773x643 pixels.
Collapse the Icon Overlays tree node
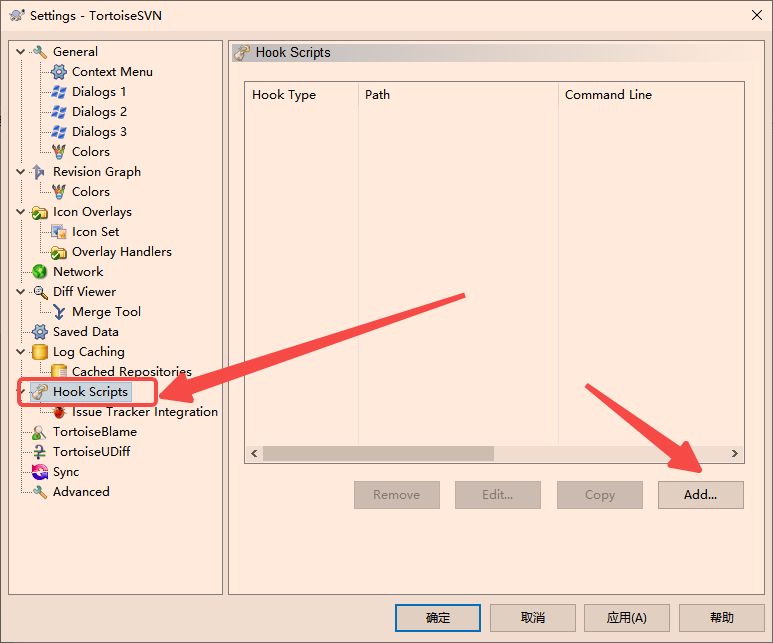(21, 212)
